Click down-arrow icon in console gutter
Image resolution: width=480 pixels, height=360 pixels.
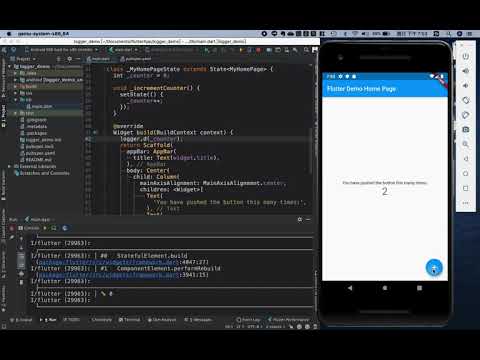point(21,248)
